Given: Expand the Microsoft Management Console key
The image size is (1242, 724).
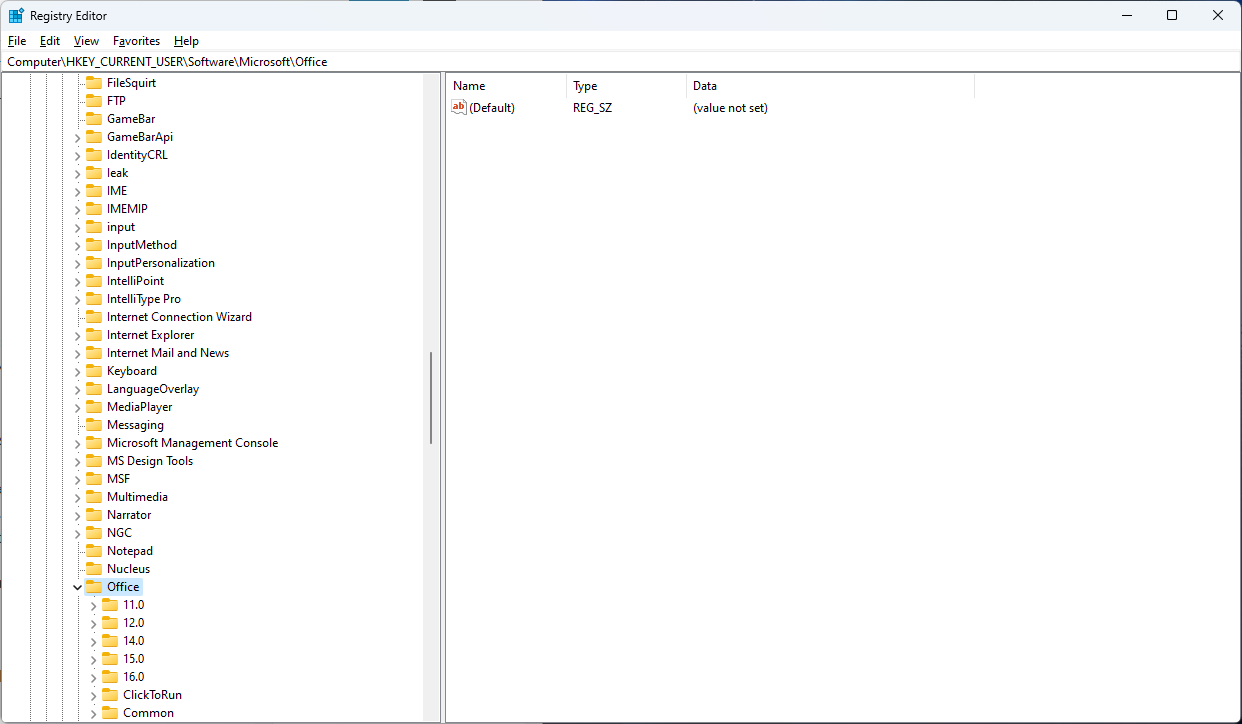Looking at the screenshot, I should [78, 443].
